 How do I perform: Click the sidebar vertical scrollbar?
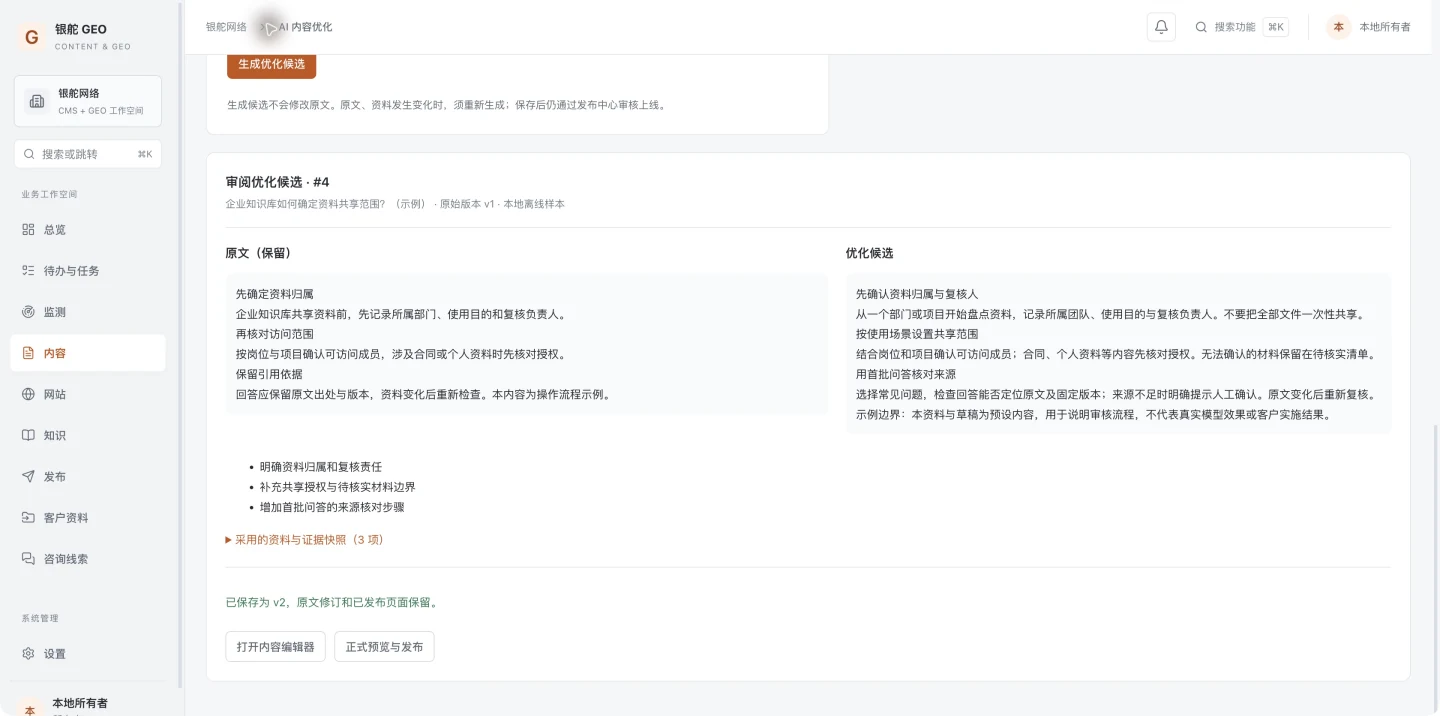coord(180,344)
